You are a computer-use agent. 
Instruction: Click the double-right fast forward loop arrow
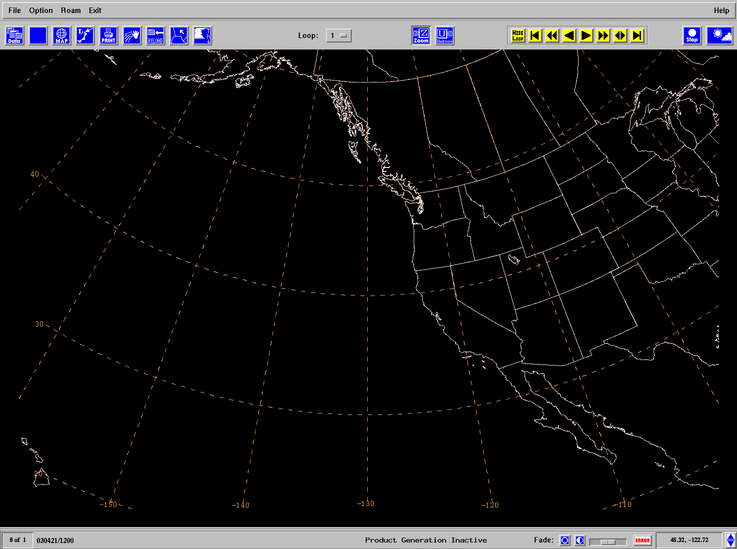603,35
